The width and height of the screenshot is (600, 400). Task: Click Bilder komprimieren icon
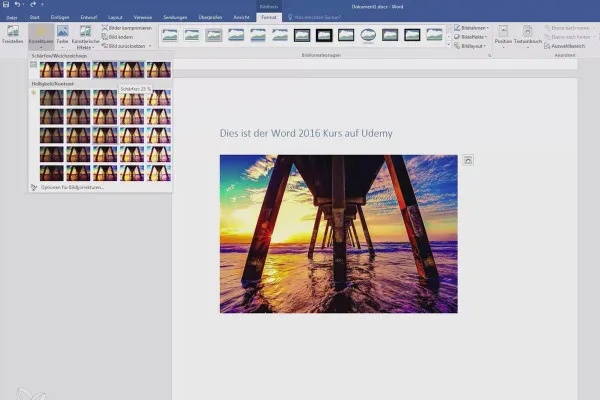coord(104,28)
